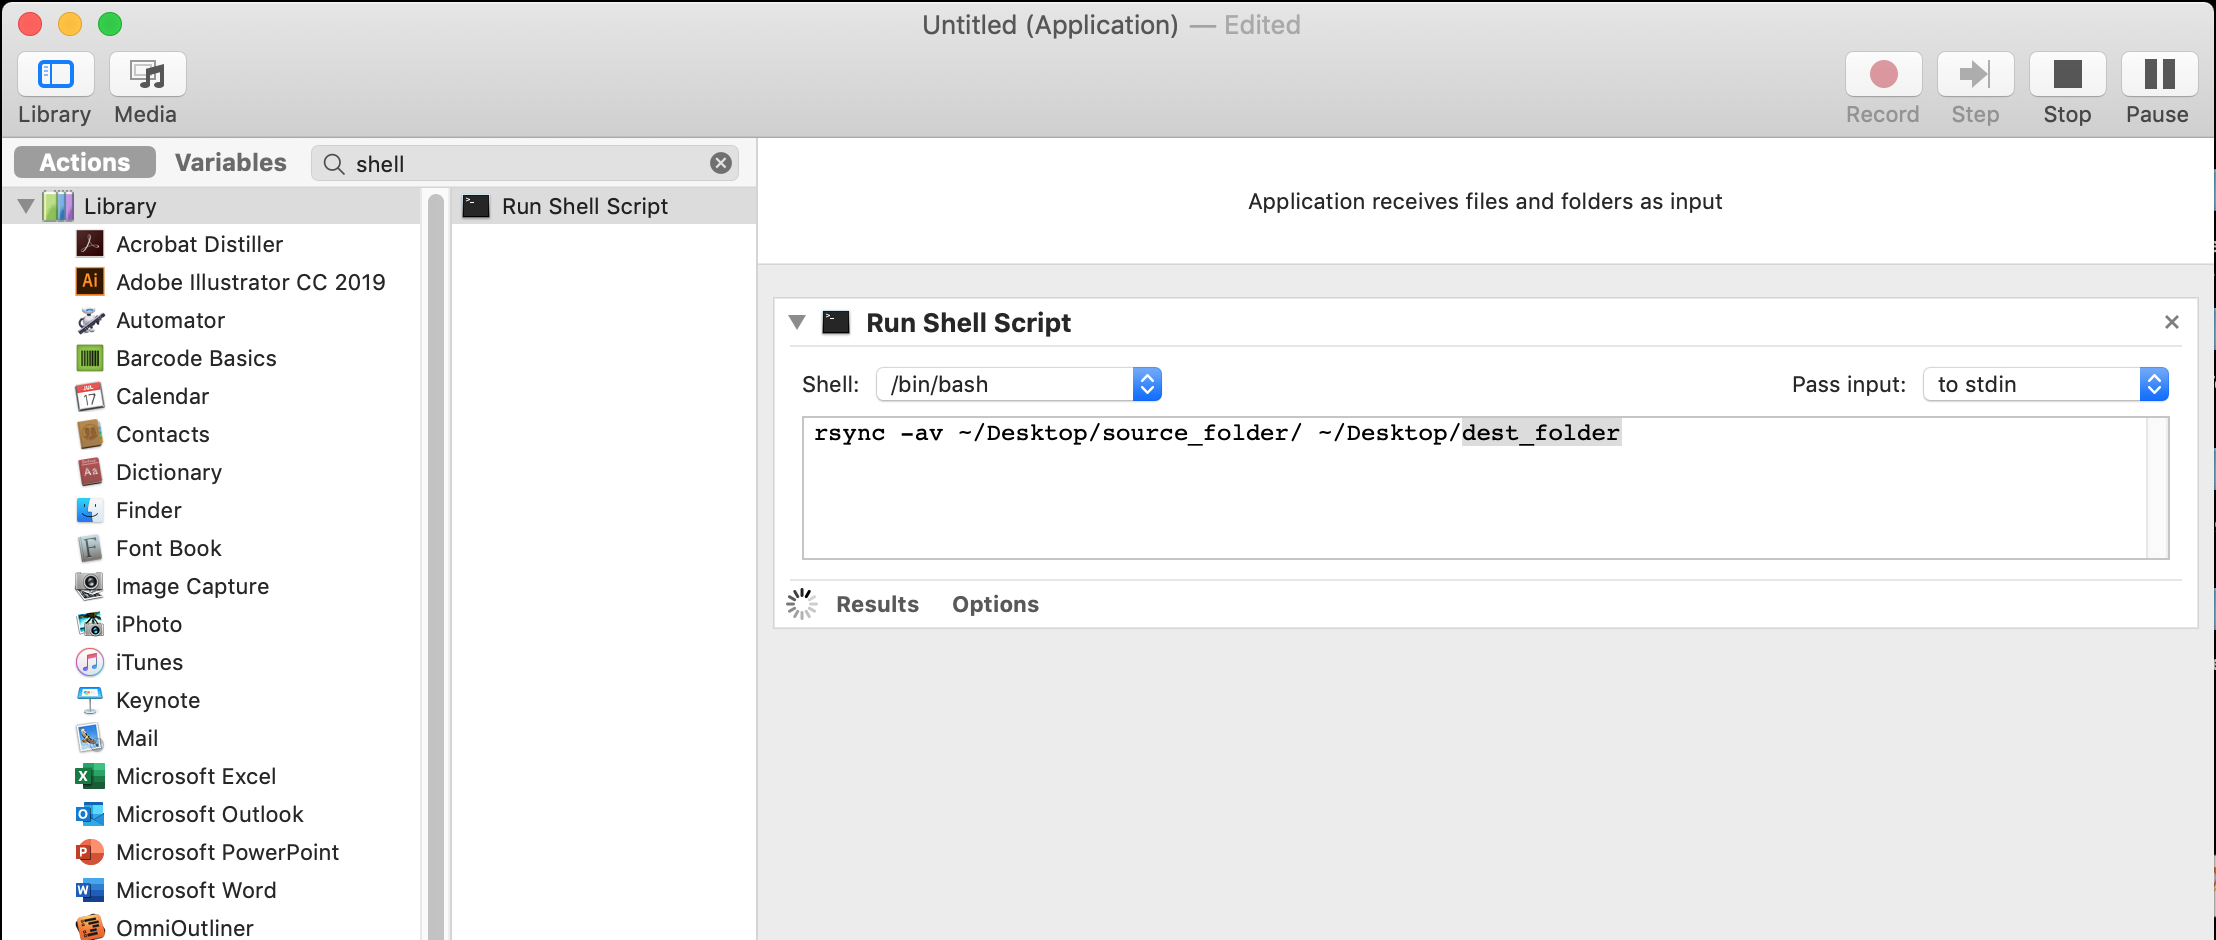Viewport: 2216px width, 940px height.
Task: Open the Pass input dropdown
Action: pos(2045,384)
